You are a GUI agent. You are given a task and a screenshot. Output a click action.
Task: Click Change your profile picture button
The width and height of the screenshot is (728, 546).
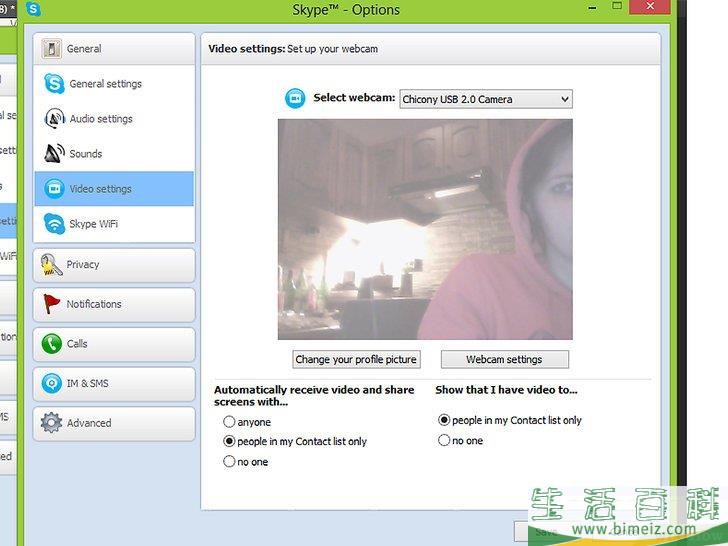[x=357, y=359]
